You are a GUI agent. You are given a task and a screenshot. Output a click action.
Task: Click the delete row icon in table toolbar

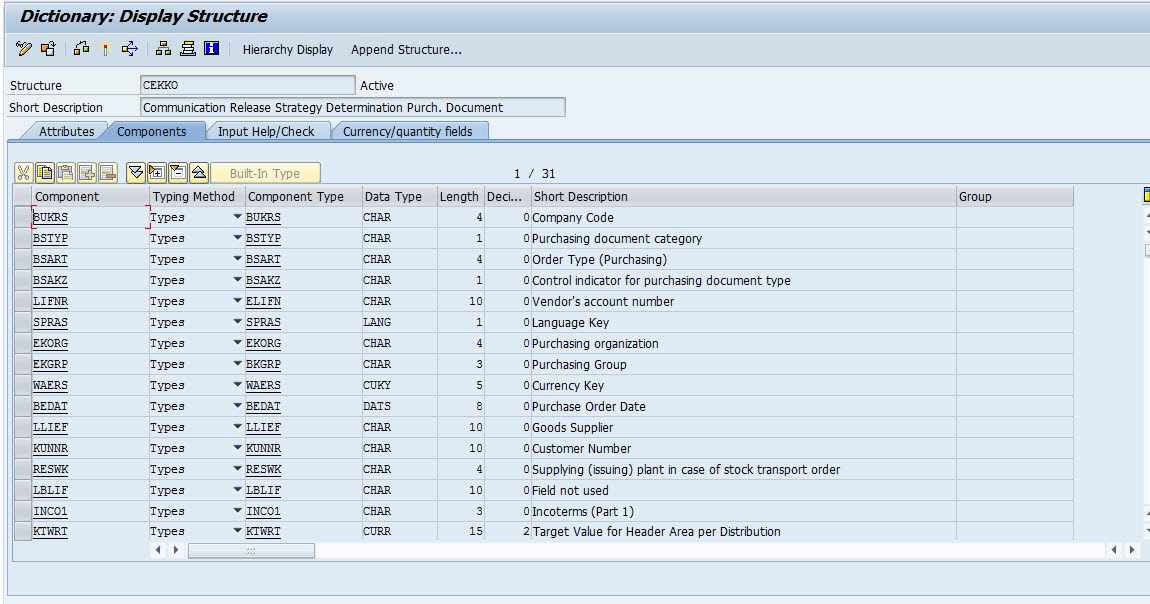click(x=108, y=172)
